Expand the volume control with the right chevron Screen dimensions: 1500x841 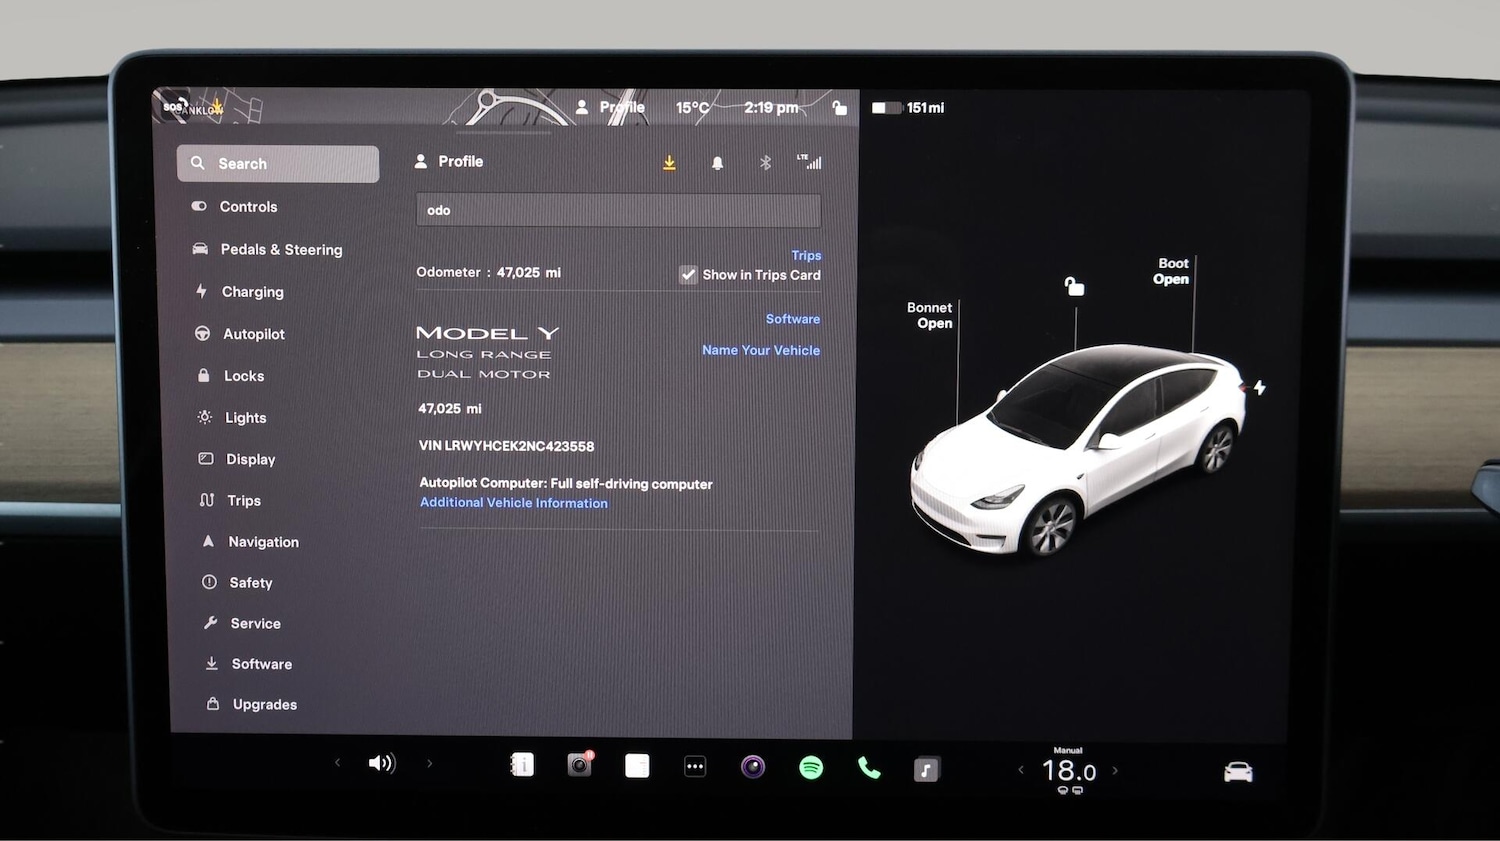coord(430,762)
